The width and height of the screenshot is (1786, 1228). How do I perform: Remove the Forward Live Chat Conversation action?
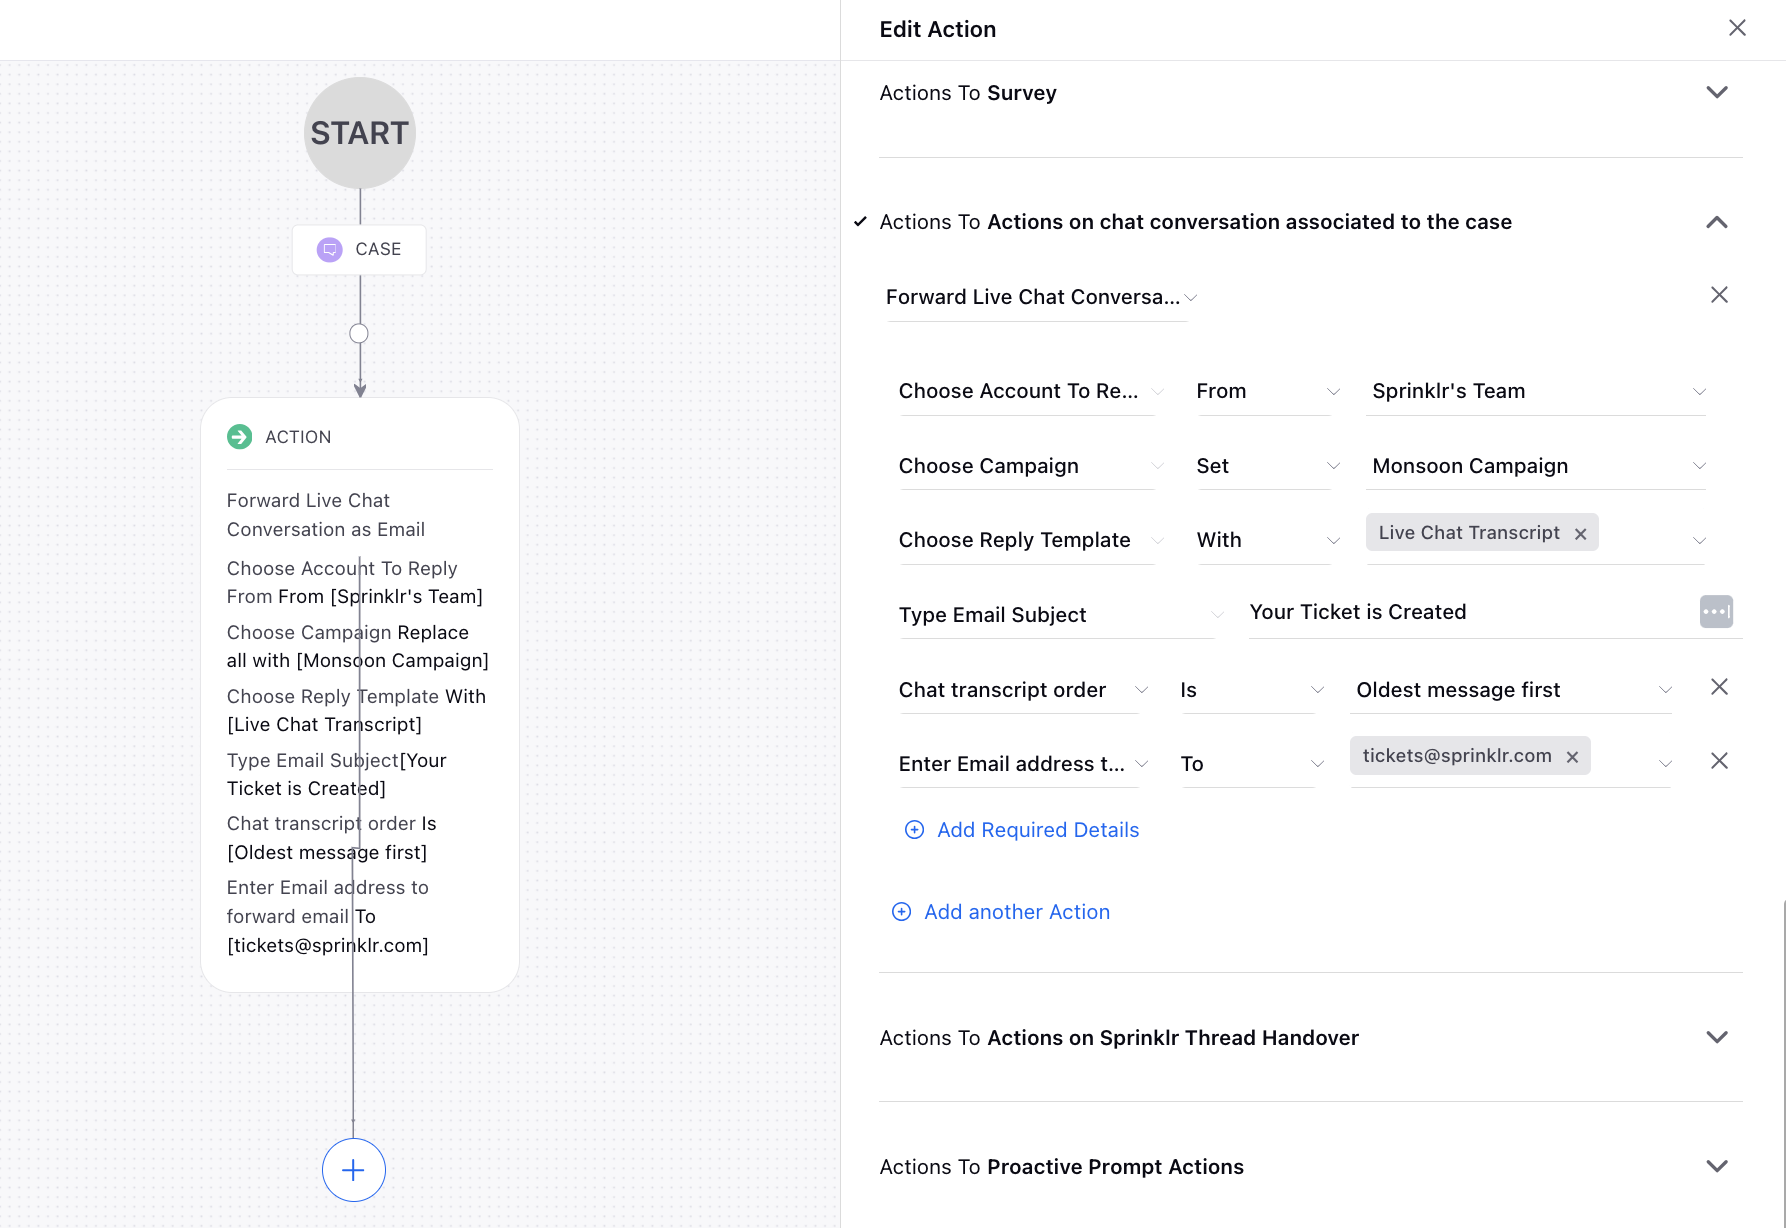tap(1719, 295)
